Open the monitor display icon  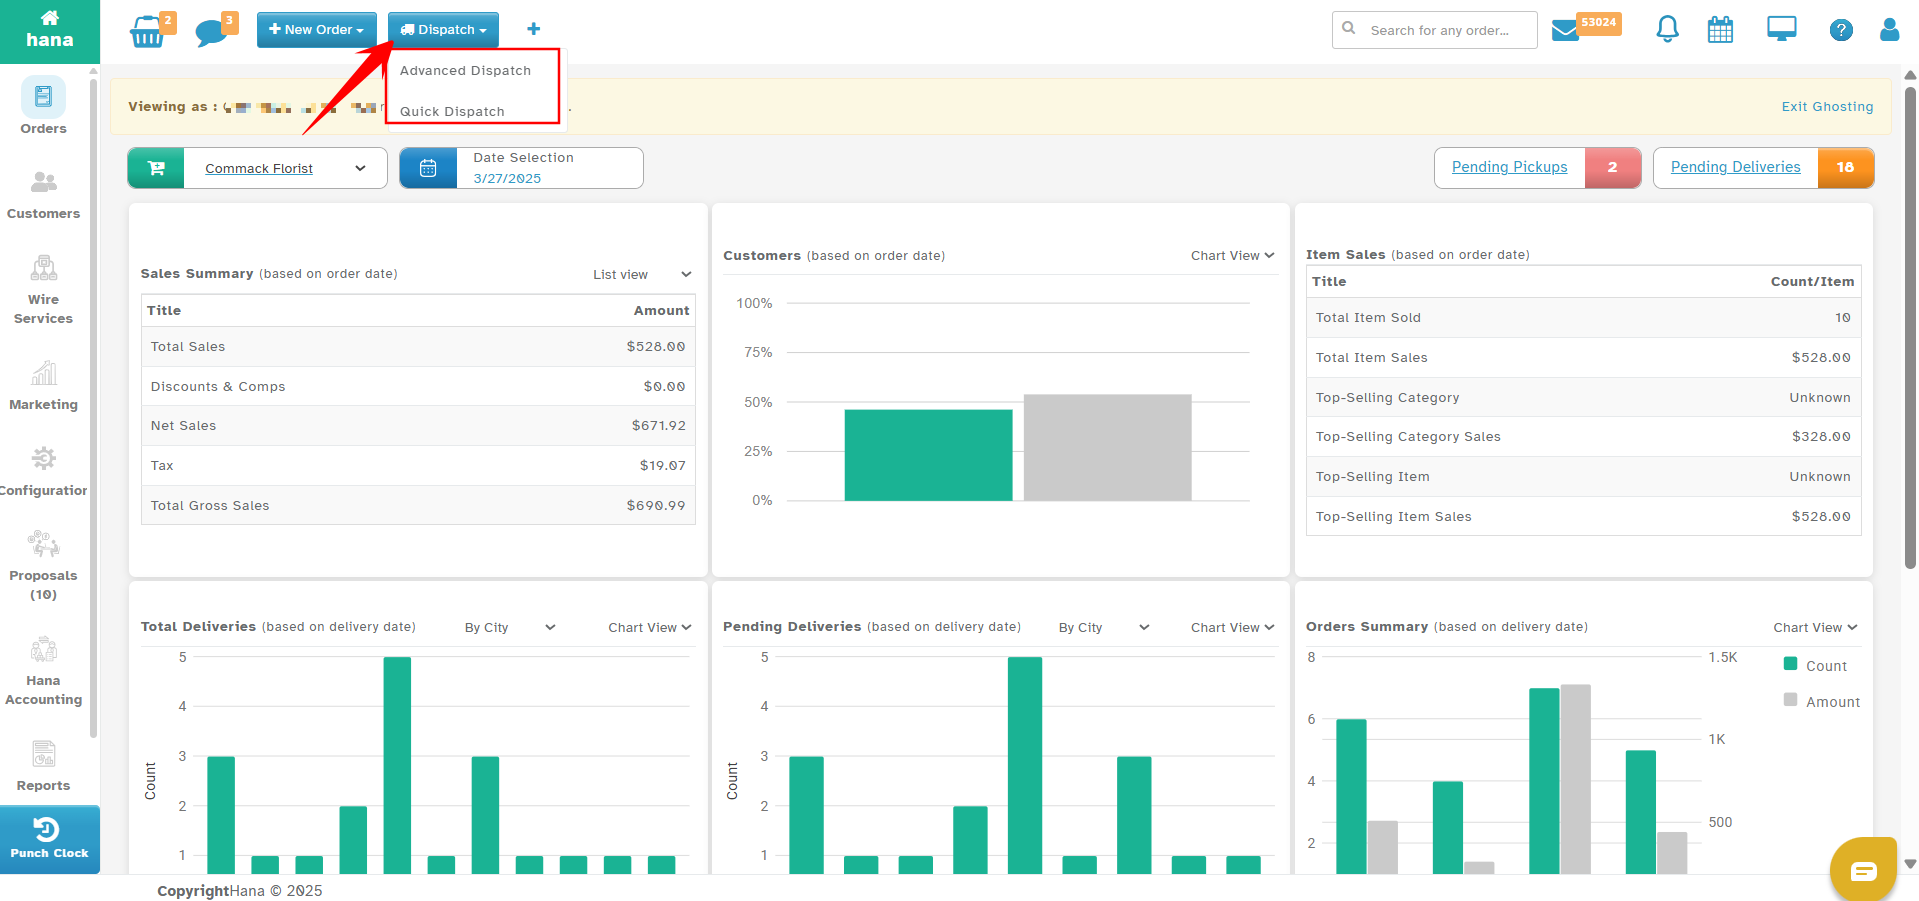click(x=1782, y=29)
